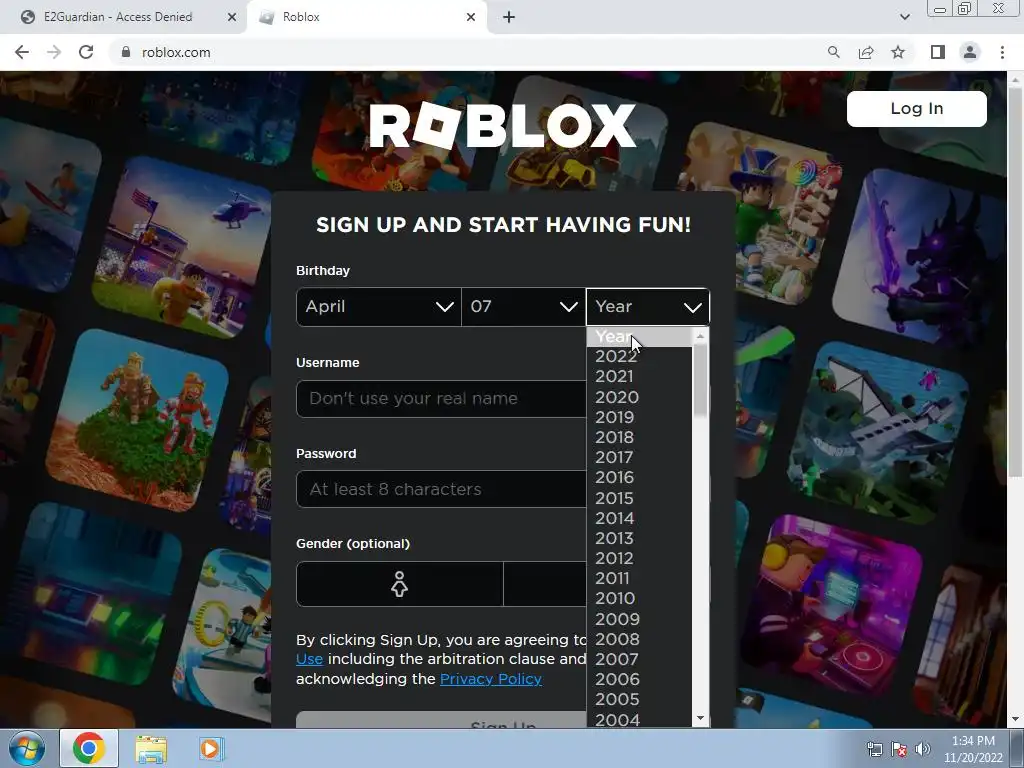Switch to the Roblox tab
The height and width of the screenshot is (768, 1024).
366,17
